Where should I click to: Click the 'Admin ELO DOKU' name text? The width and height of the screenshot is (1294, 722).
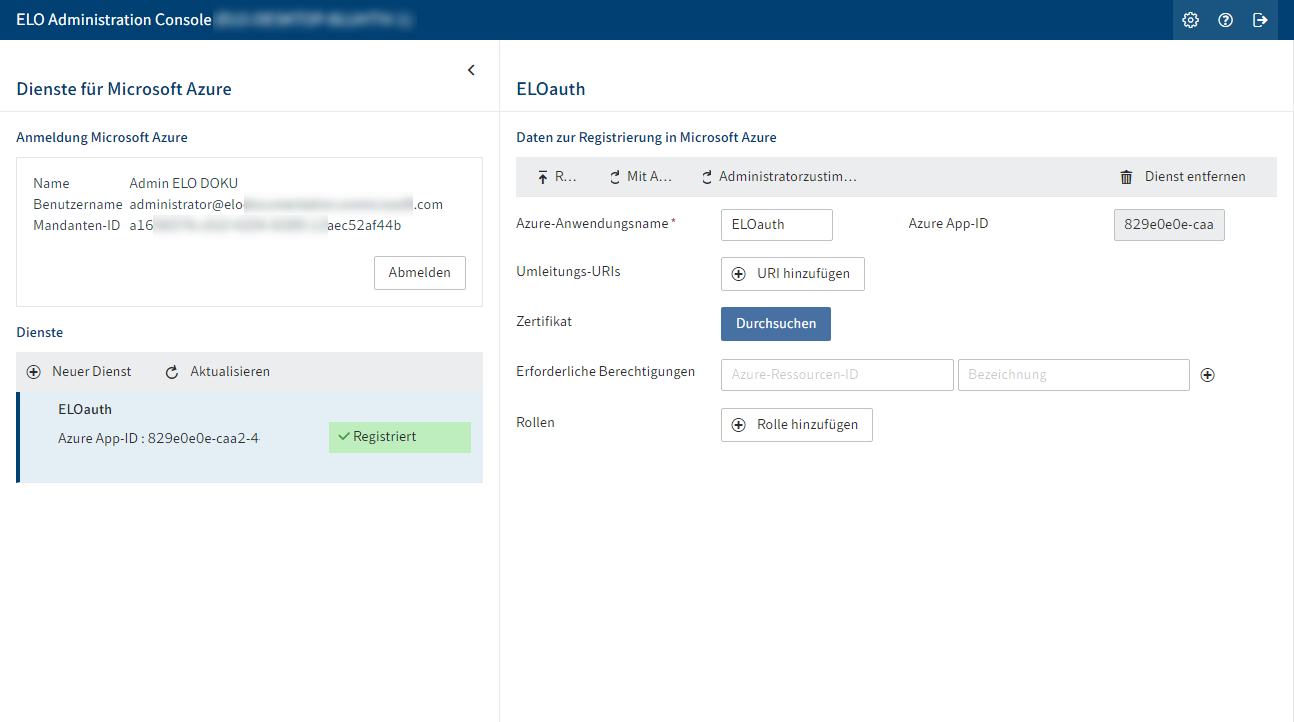(184, 183)
